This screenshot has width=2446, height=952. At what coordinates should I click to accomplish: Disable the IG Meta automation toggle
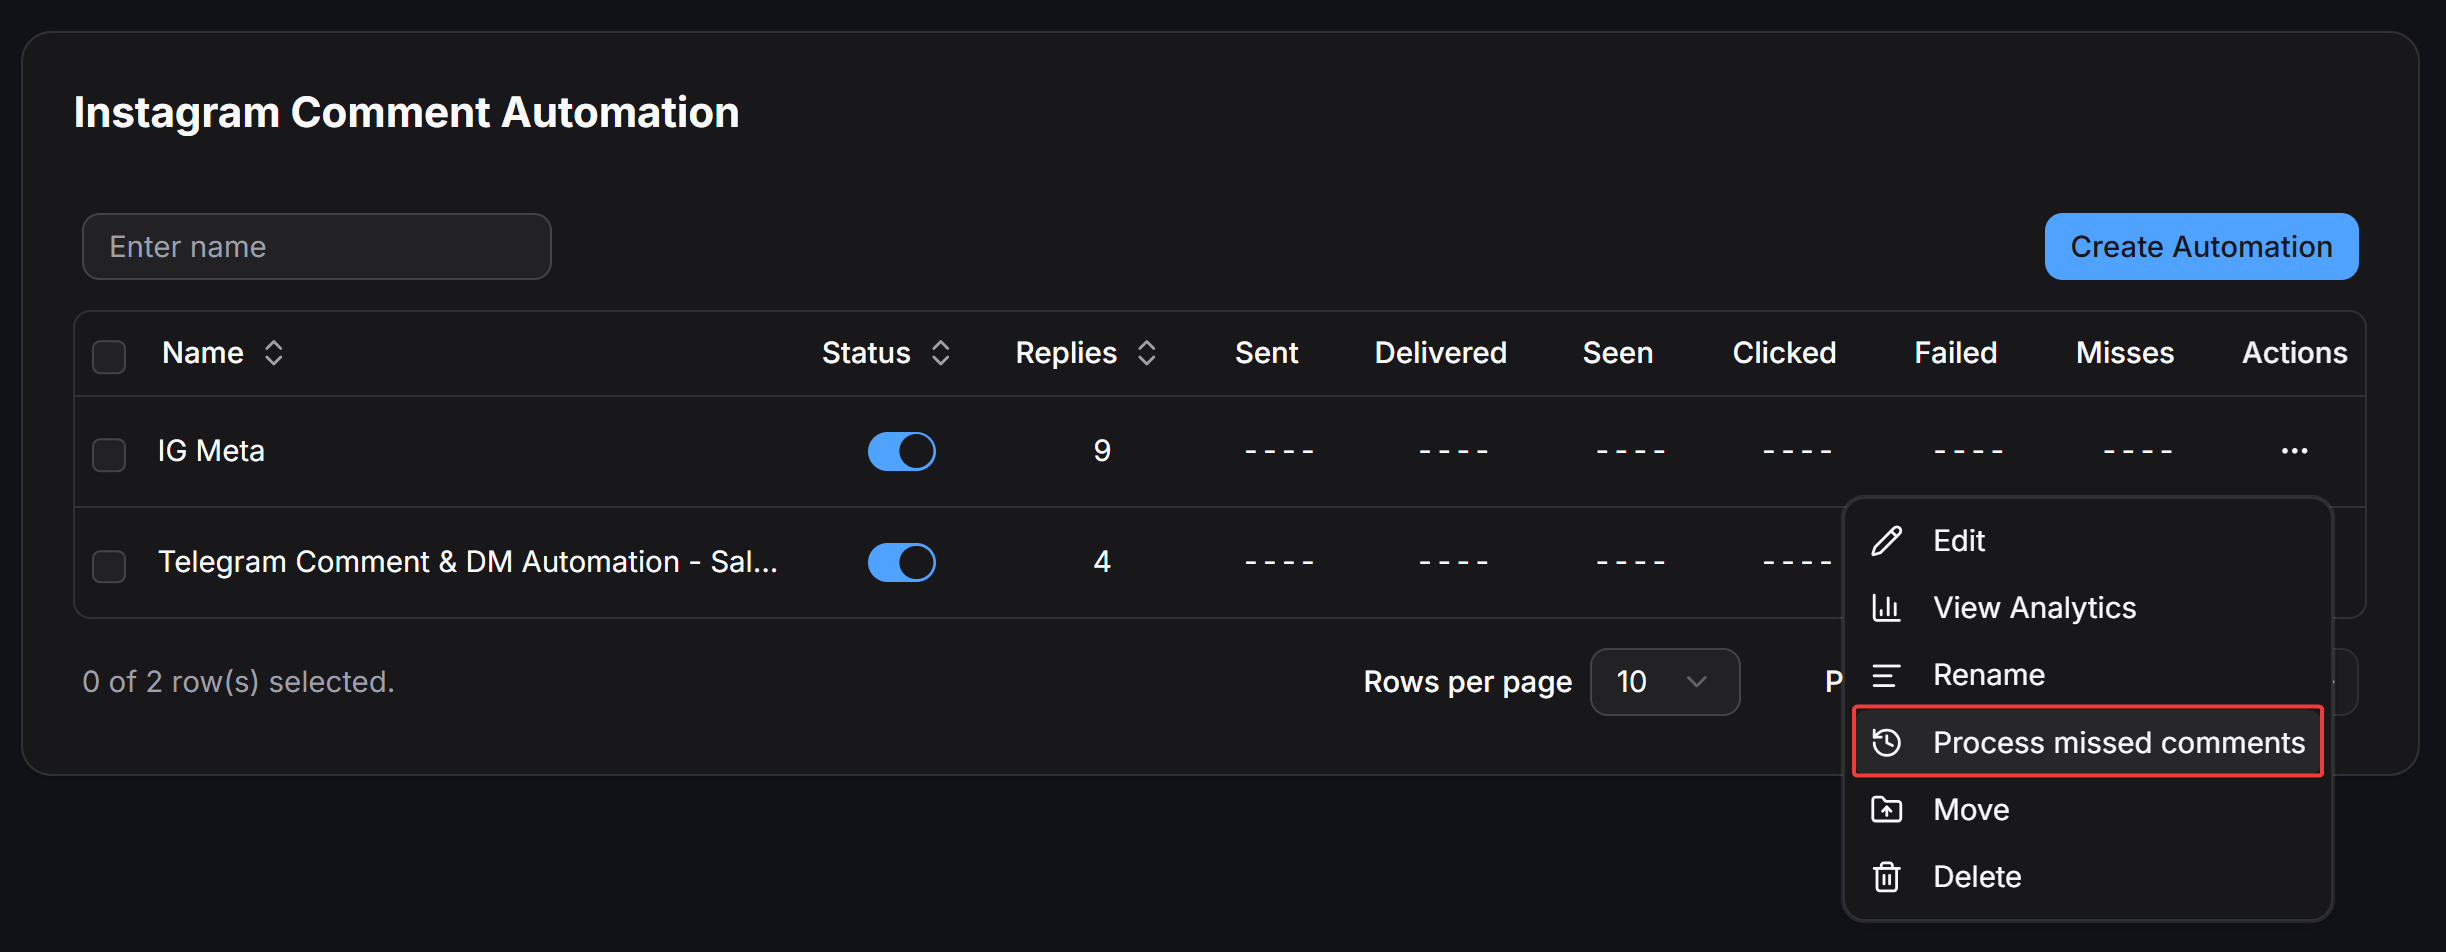click(901, 451)
